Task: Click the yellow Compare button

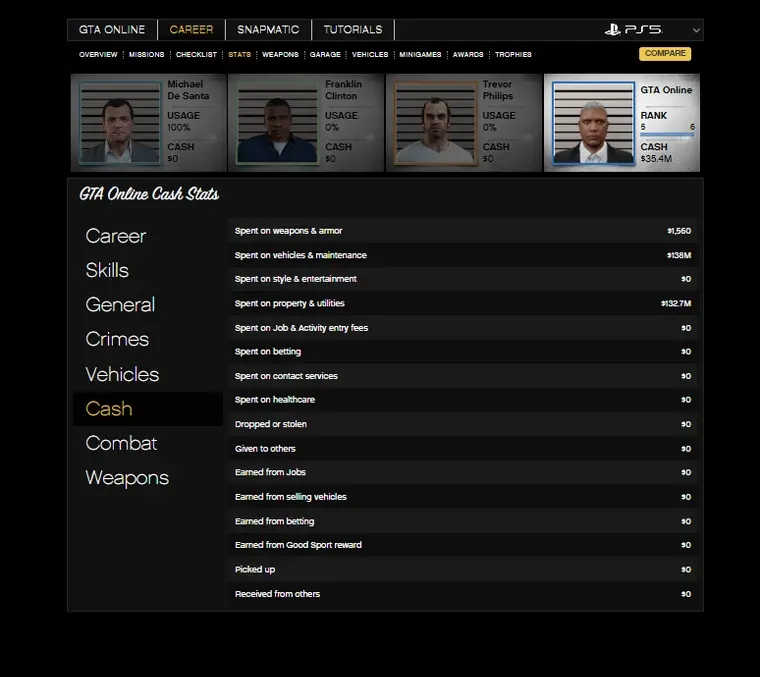Action: tap(665, 53)
